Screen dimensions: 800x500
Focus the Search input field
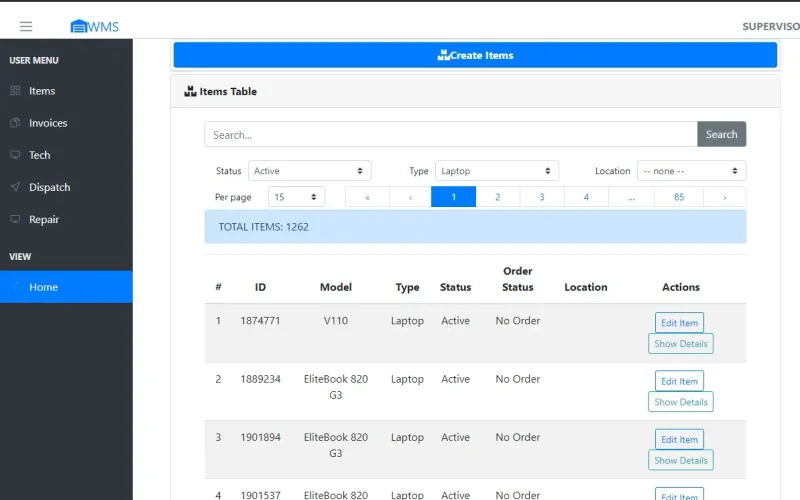point(451,134)
